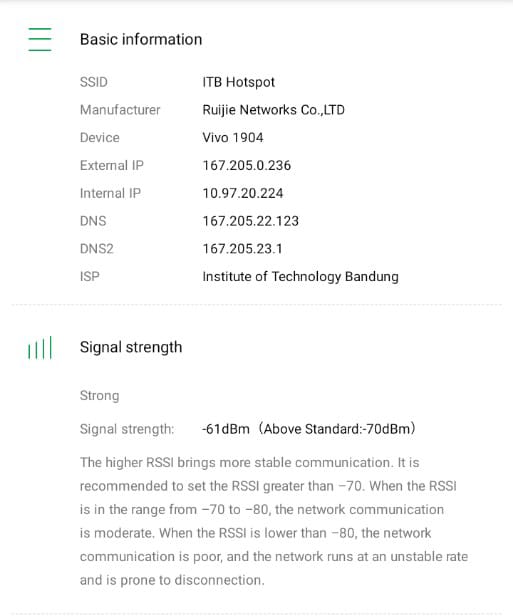513x616 pixels.
Task: Tap the ISP Institute of Technology Bandung
Action: point(300,277)
